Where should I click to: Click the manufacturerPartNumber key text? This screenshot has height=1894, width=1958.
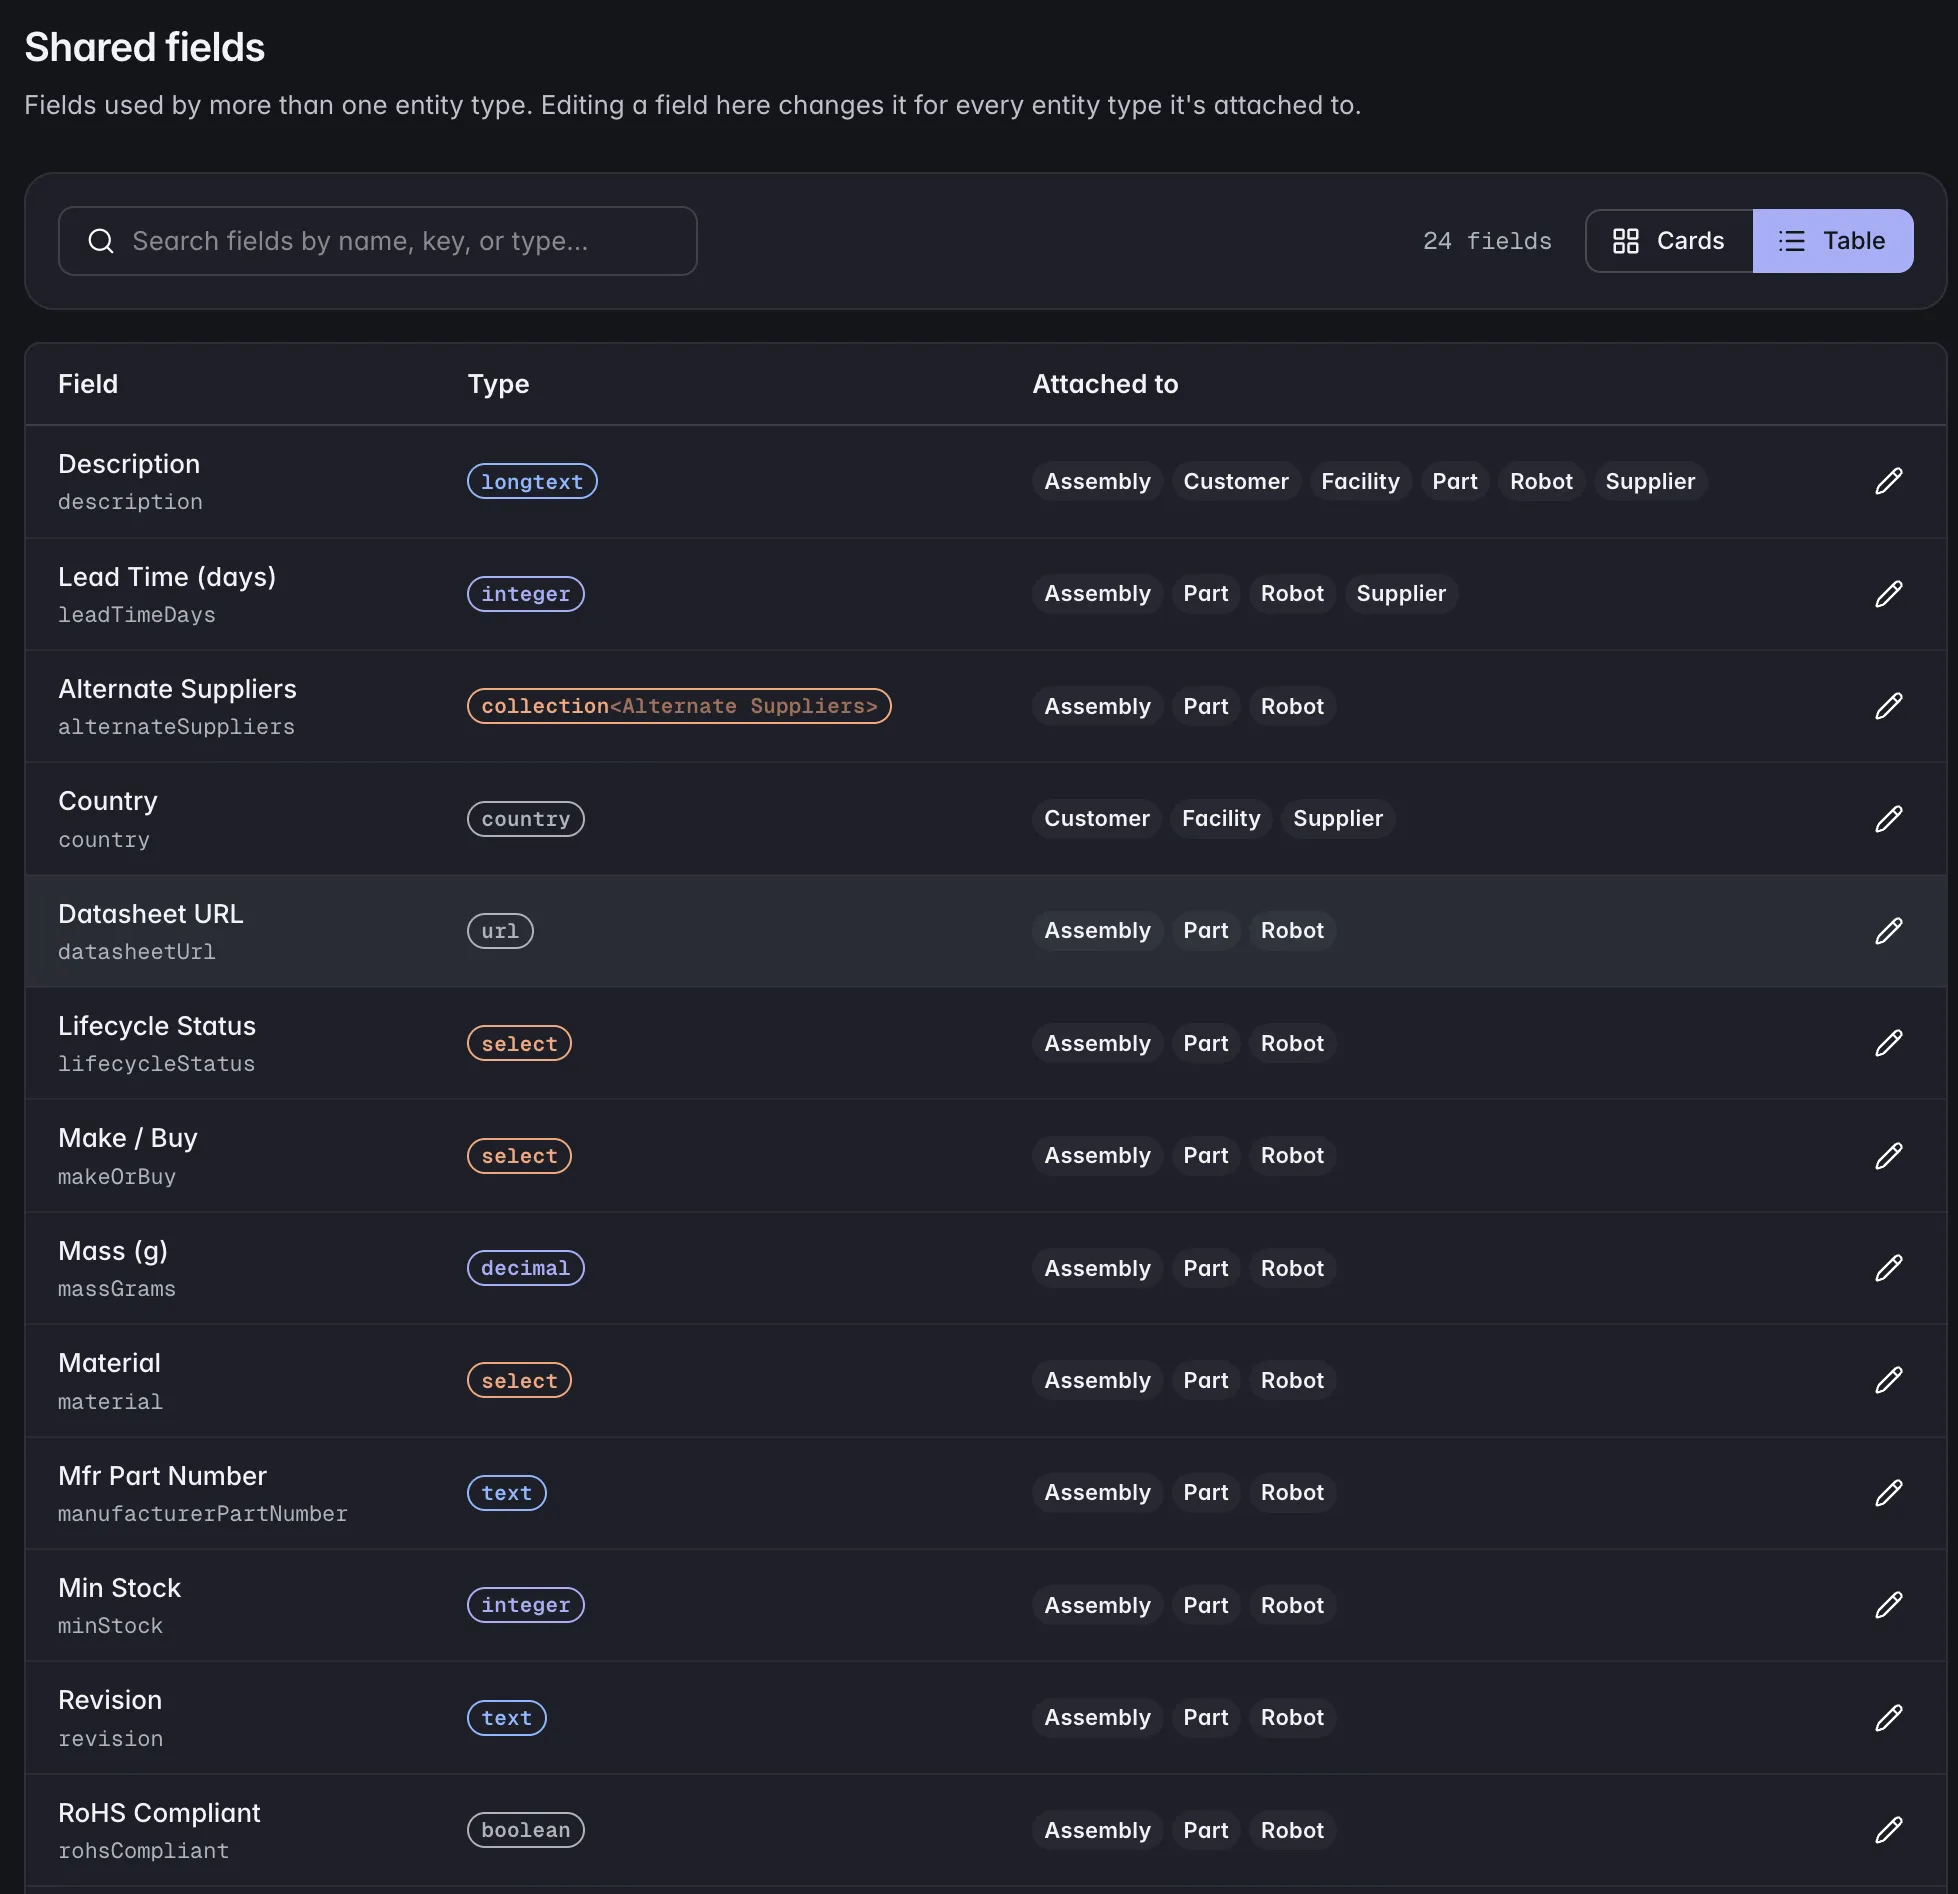pyautogui.click(x=203, y=1514)
